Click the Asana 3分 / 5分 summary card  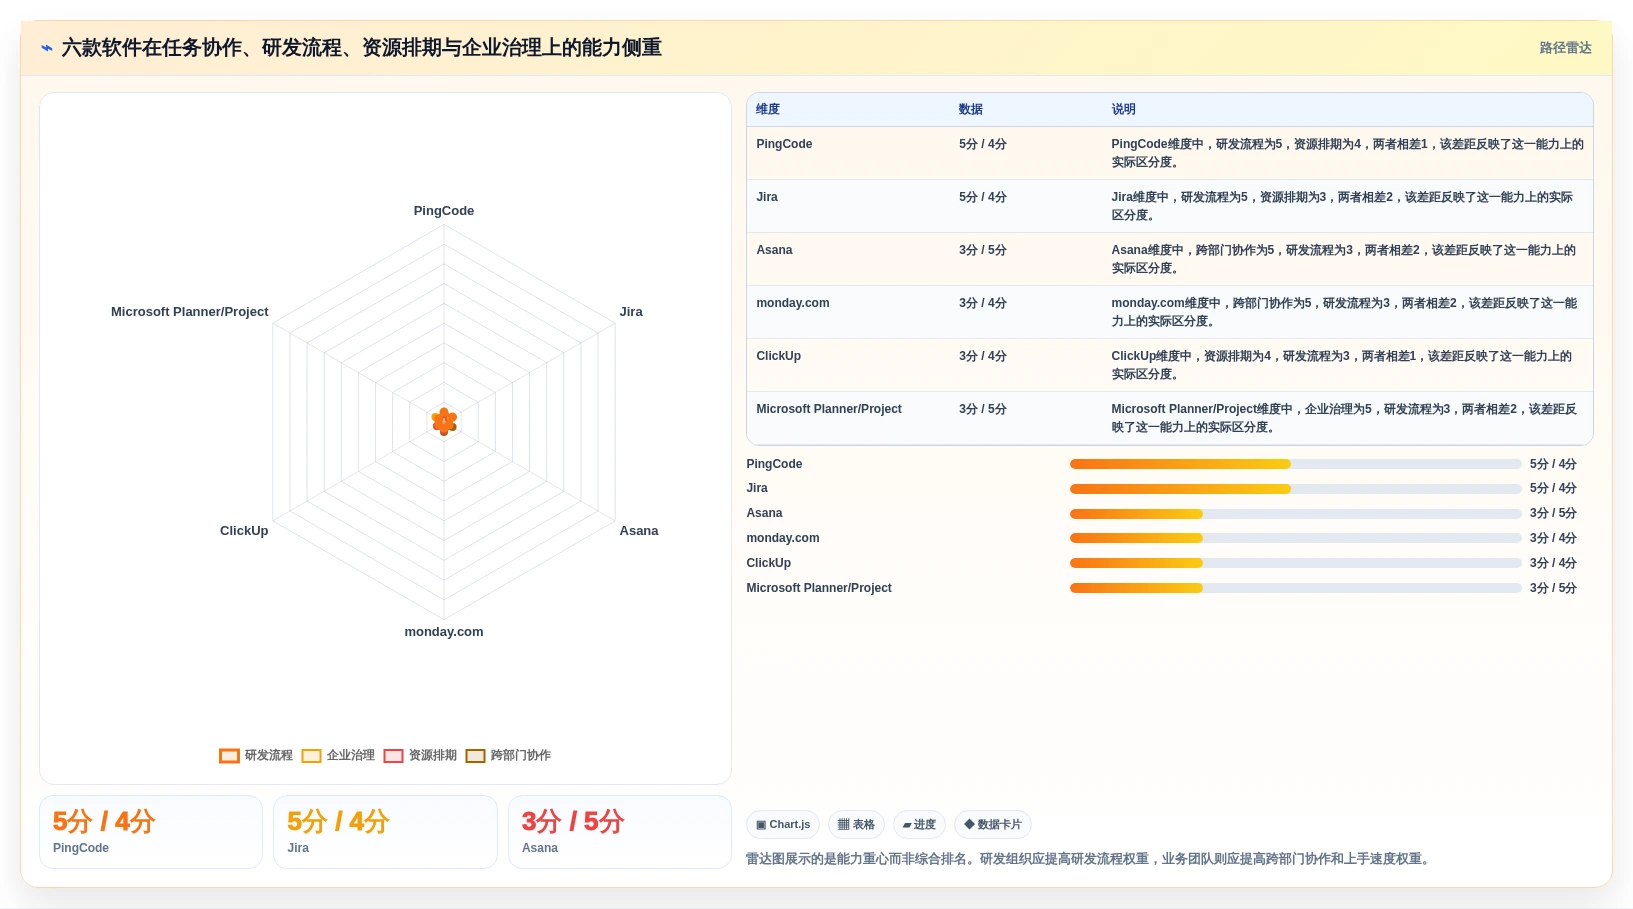point(620,832)
